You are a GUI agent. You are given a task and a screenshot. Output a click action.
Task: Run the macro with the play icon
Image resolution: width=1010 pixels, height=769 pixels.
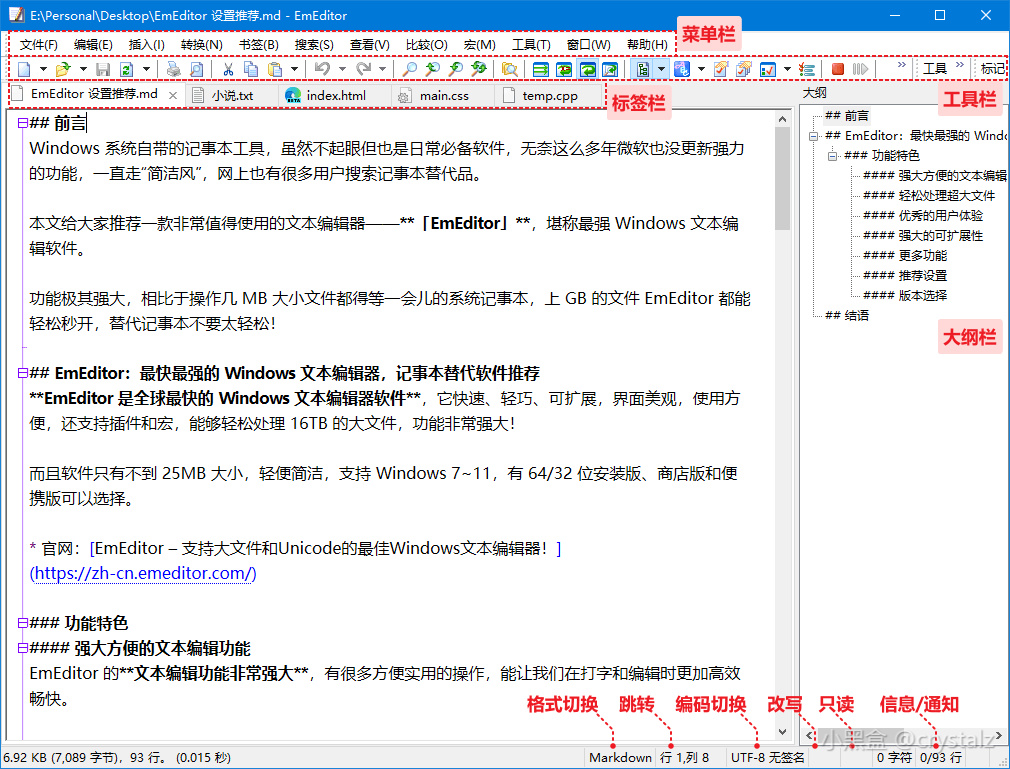[x=862, y=70]
